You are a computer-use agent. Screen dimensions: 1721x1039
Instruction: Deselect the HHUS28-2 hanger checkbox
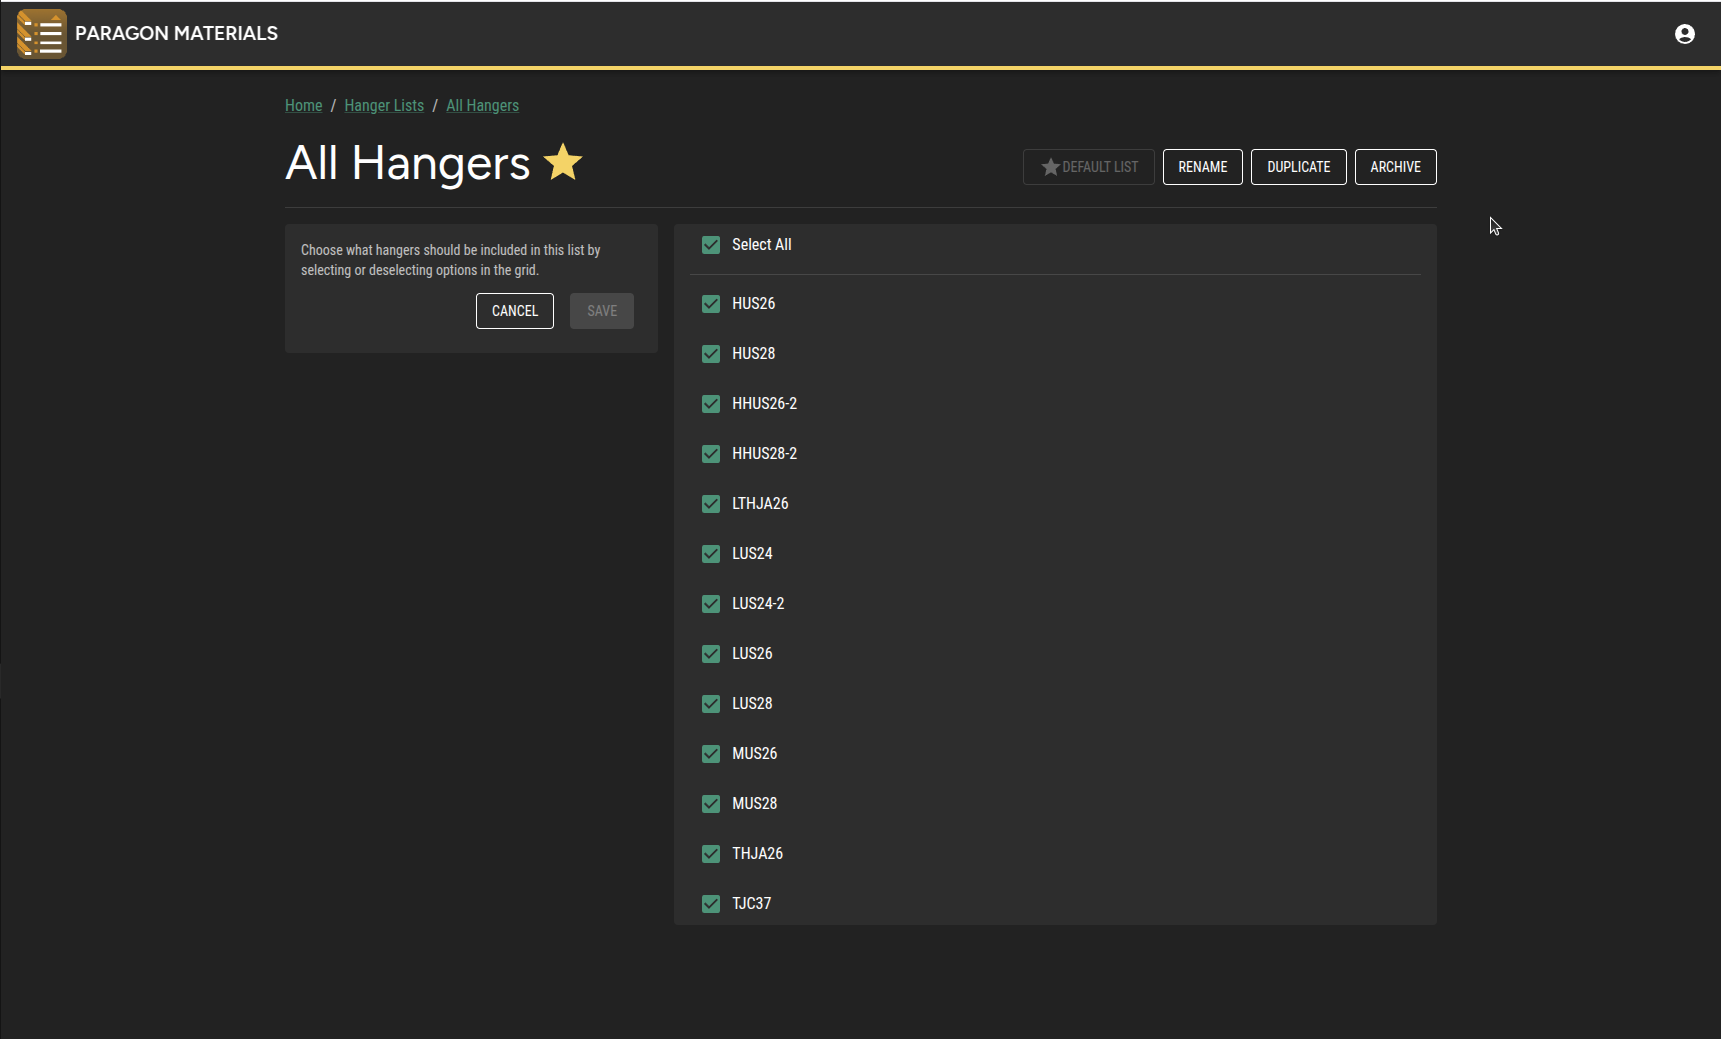point(711,454)
